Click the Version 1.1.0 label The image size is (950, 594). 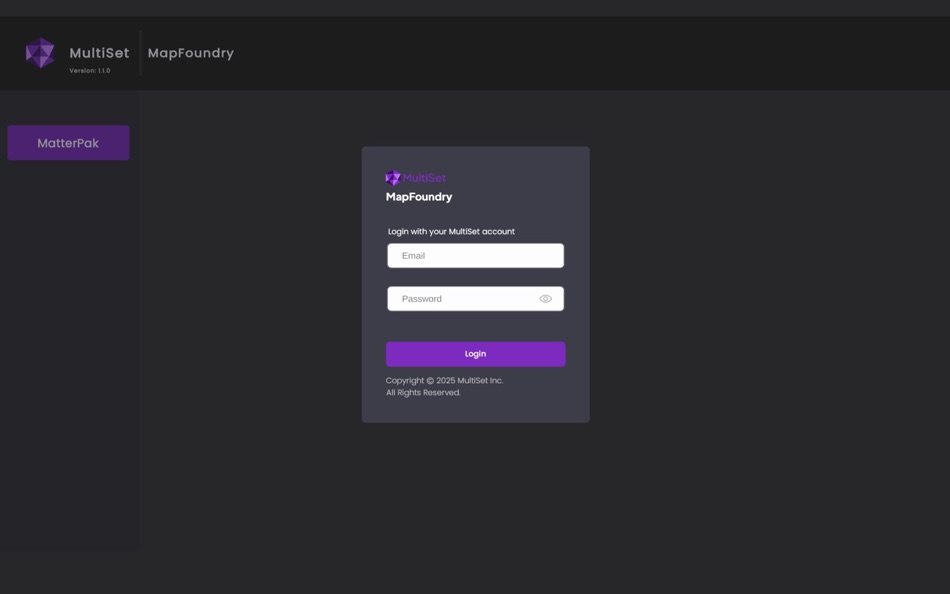click(x=90, y=70)
